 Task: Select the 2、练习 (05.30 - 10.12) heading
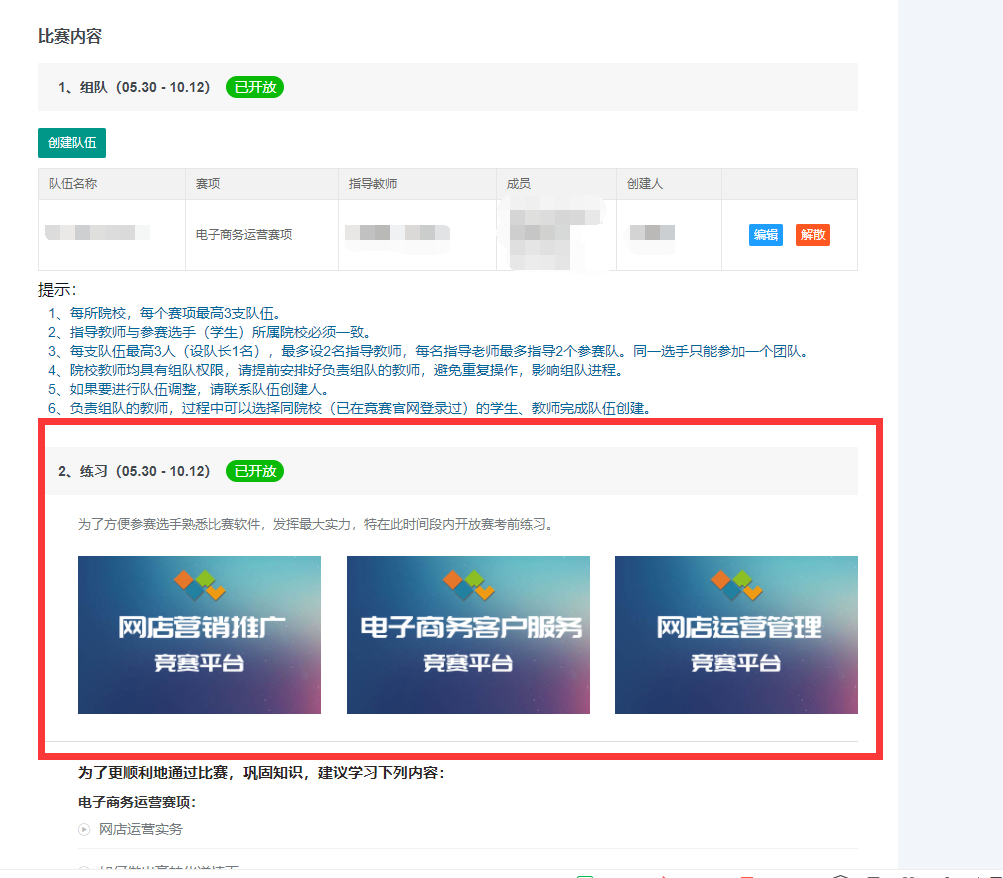click(134, 471)
